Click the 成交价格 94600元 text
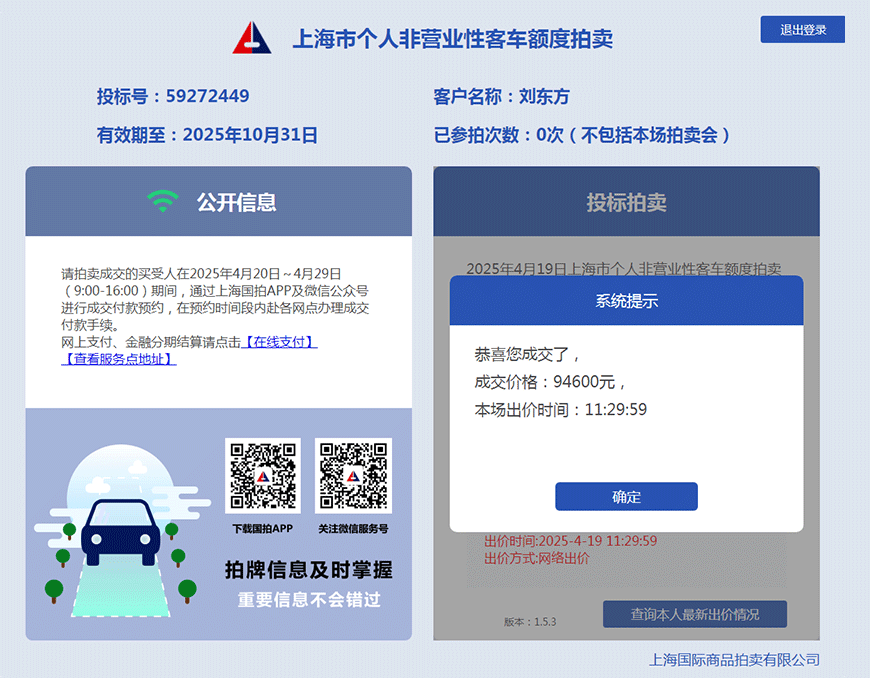This screenshot has width=870, height=678. [x=550, y=382]
